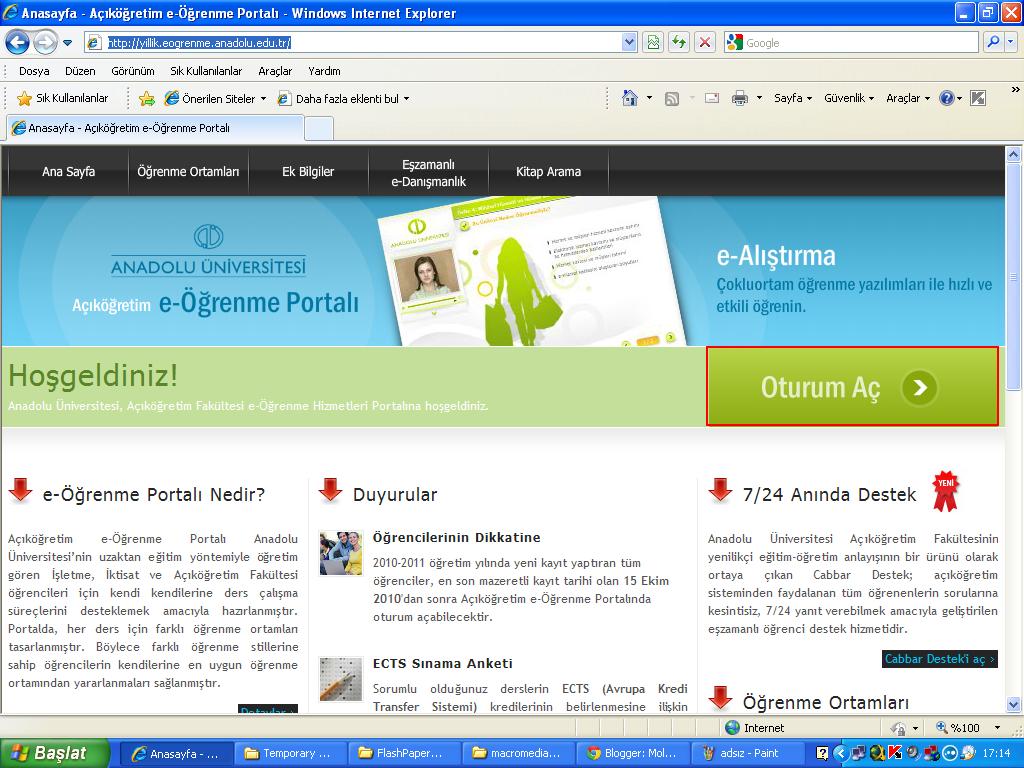Switch to FlashPaper taskbar button

click(x=404, y=753)
